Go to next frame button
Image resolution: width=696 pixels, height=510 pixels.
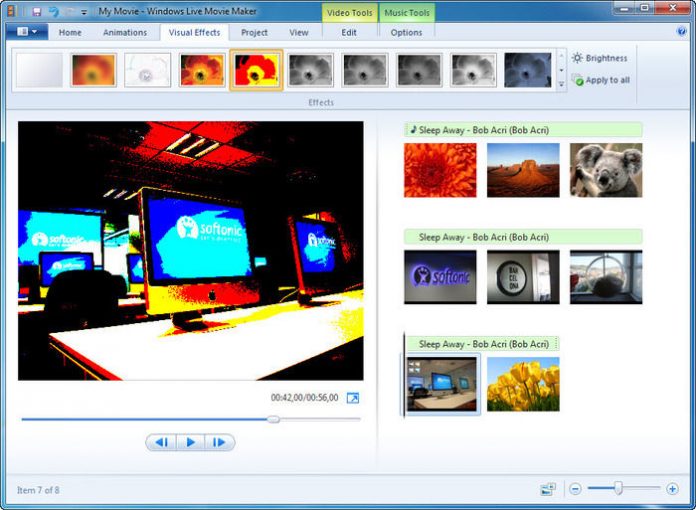coord(219,442)
